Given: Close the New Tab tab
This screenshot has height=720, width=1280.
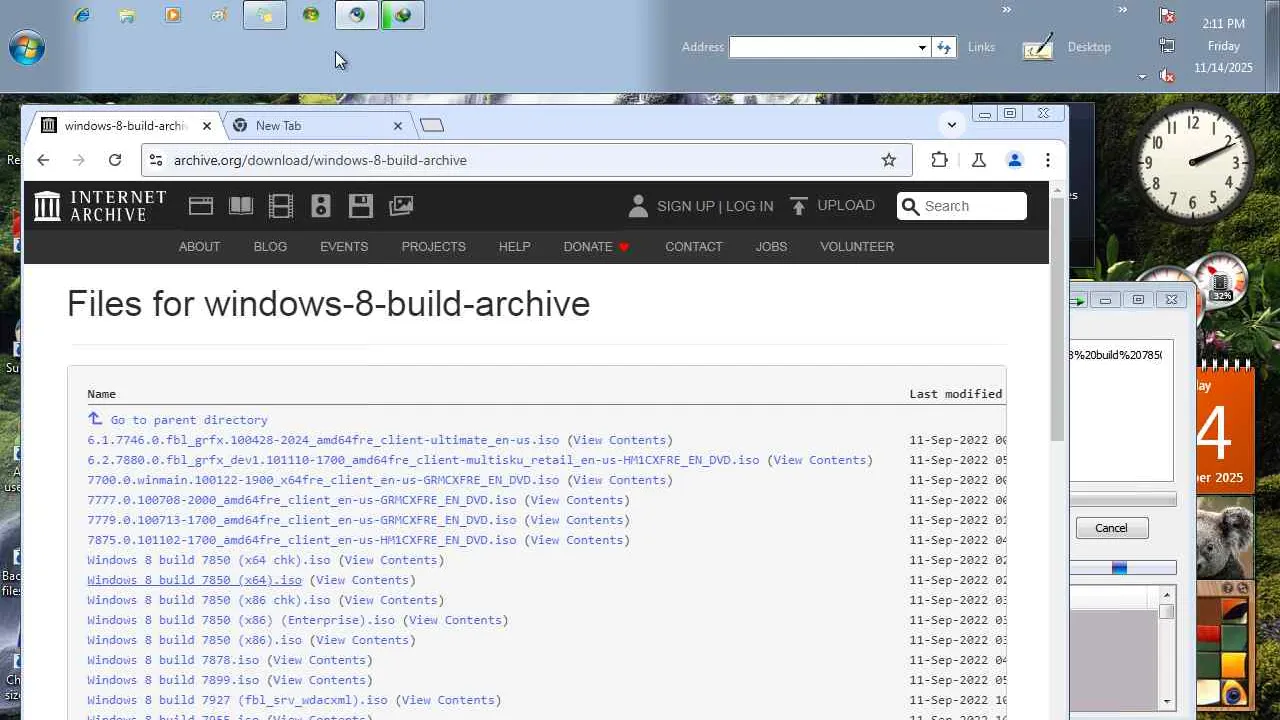Looking at the screenshot, I should 398,125.
